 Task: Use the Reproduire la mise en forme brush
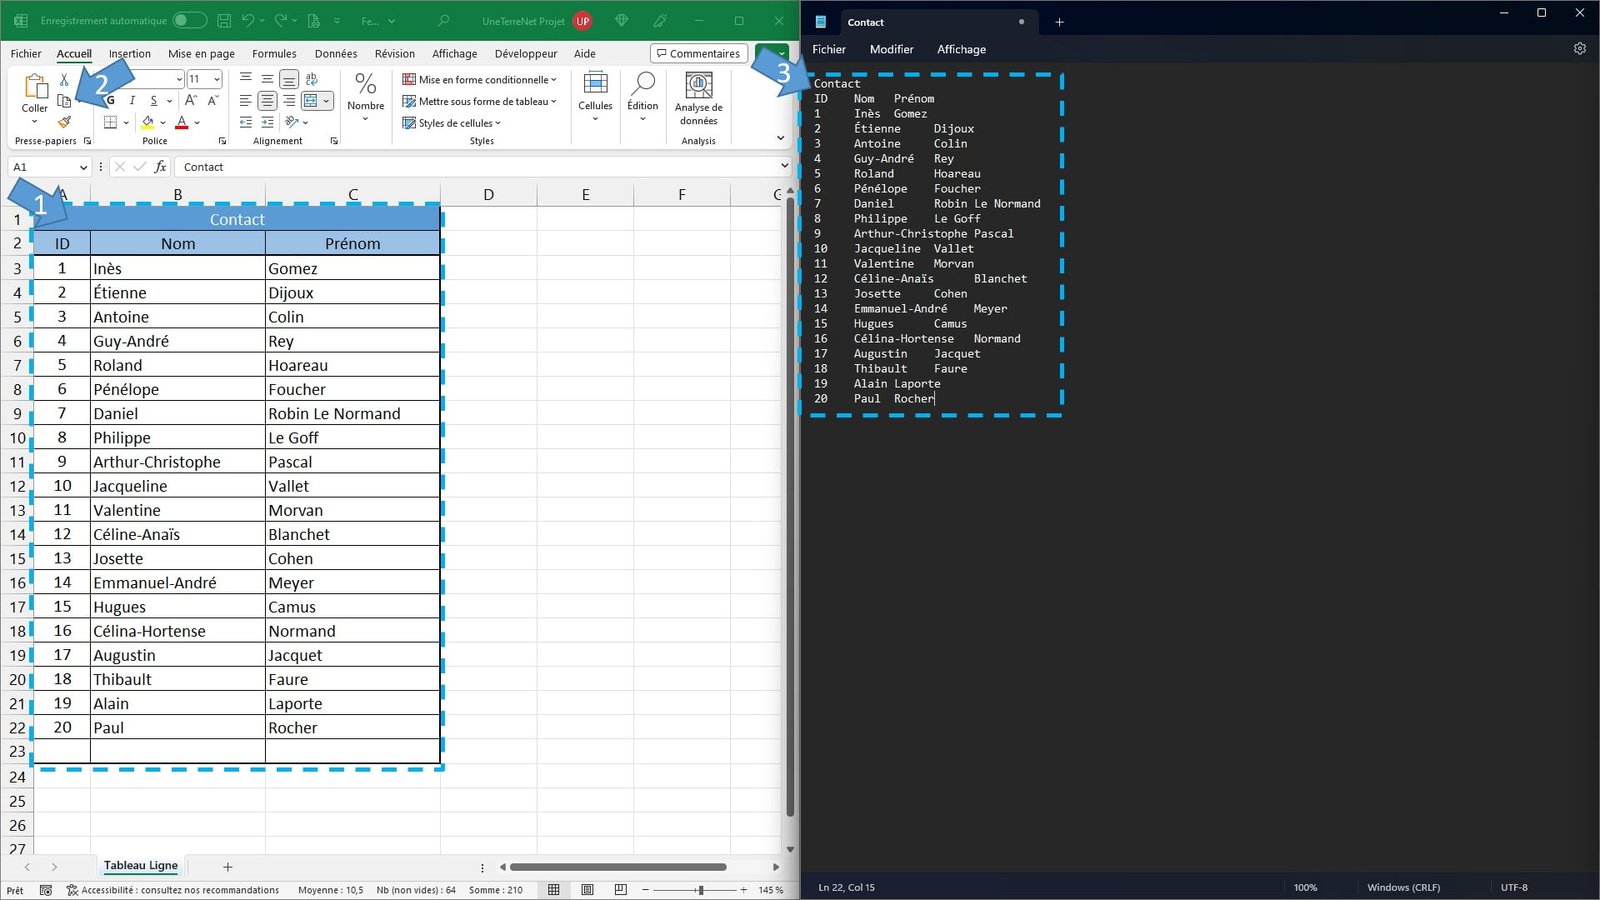click(x=64, y=122)
